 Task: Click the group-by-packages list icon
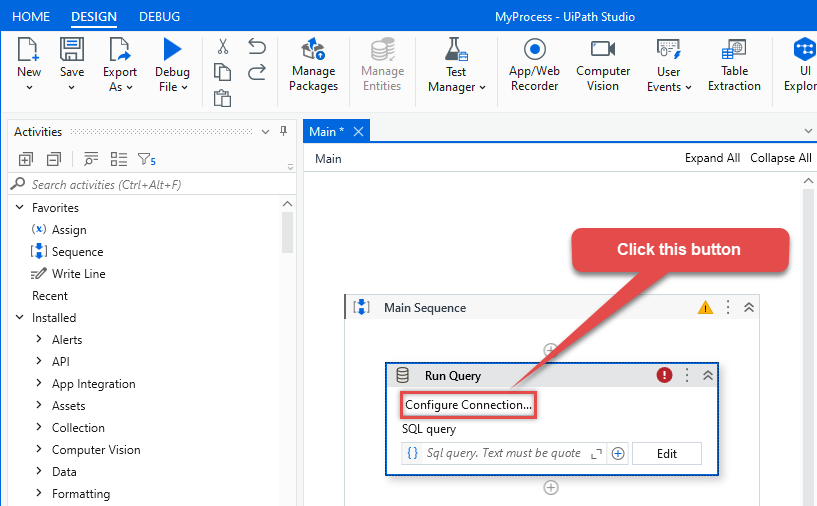[x=119, y=159]
